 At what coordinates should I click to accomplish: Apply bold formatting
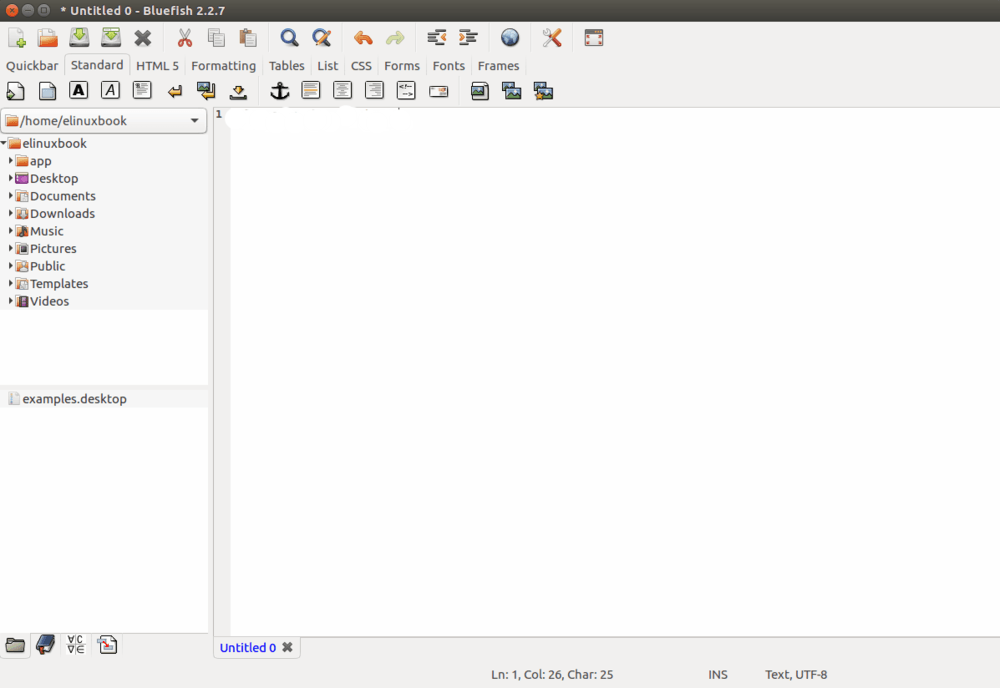[78, 91]
